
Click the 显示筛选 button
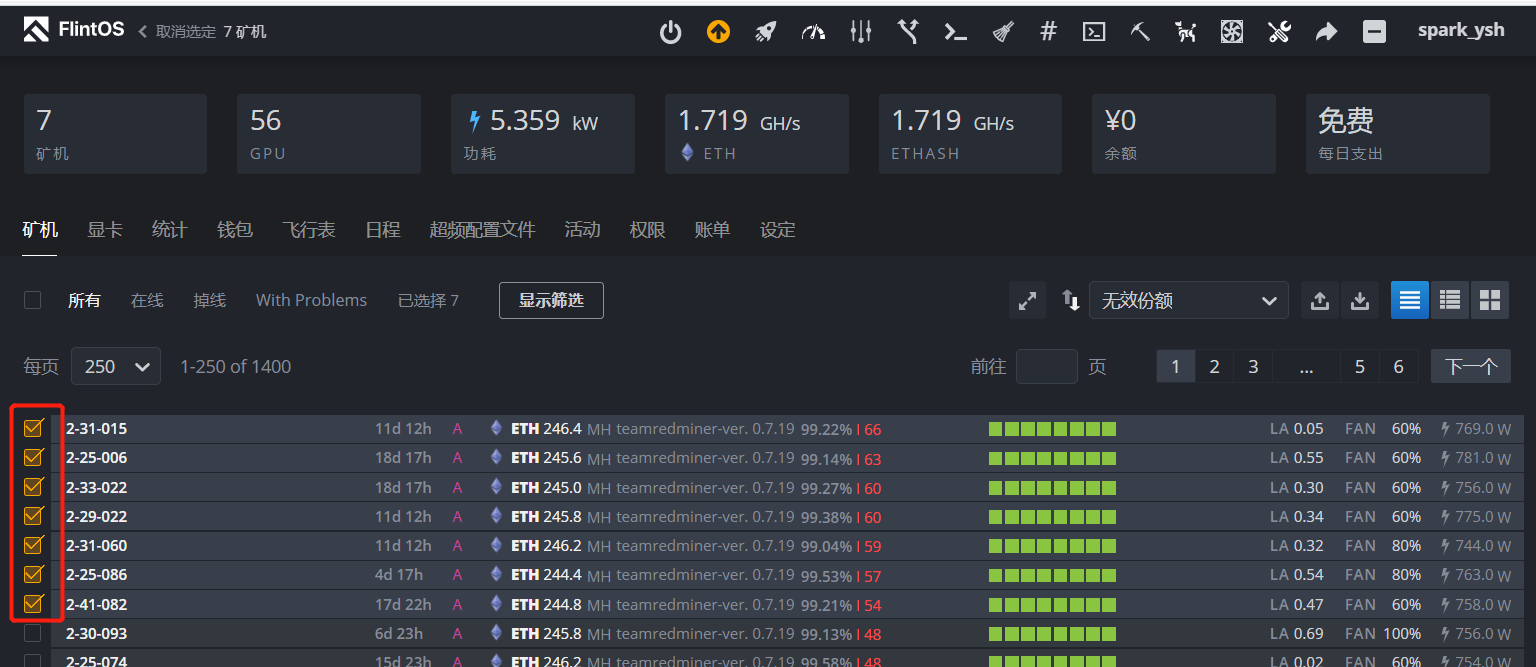click(551, 300)
